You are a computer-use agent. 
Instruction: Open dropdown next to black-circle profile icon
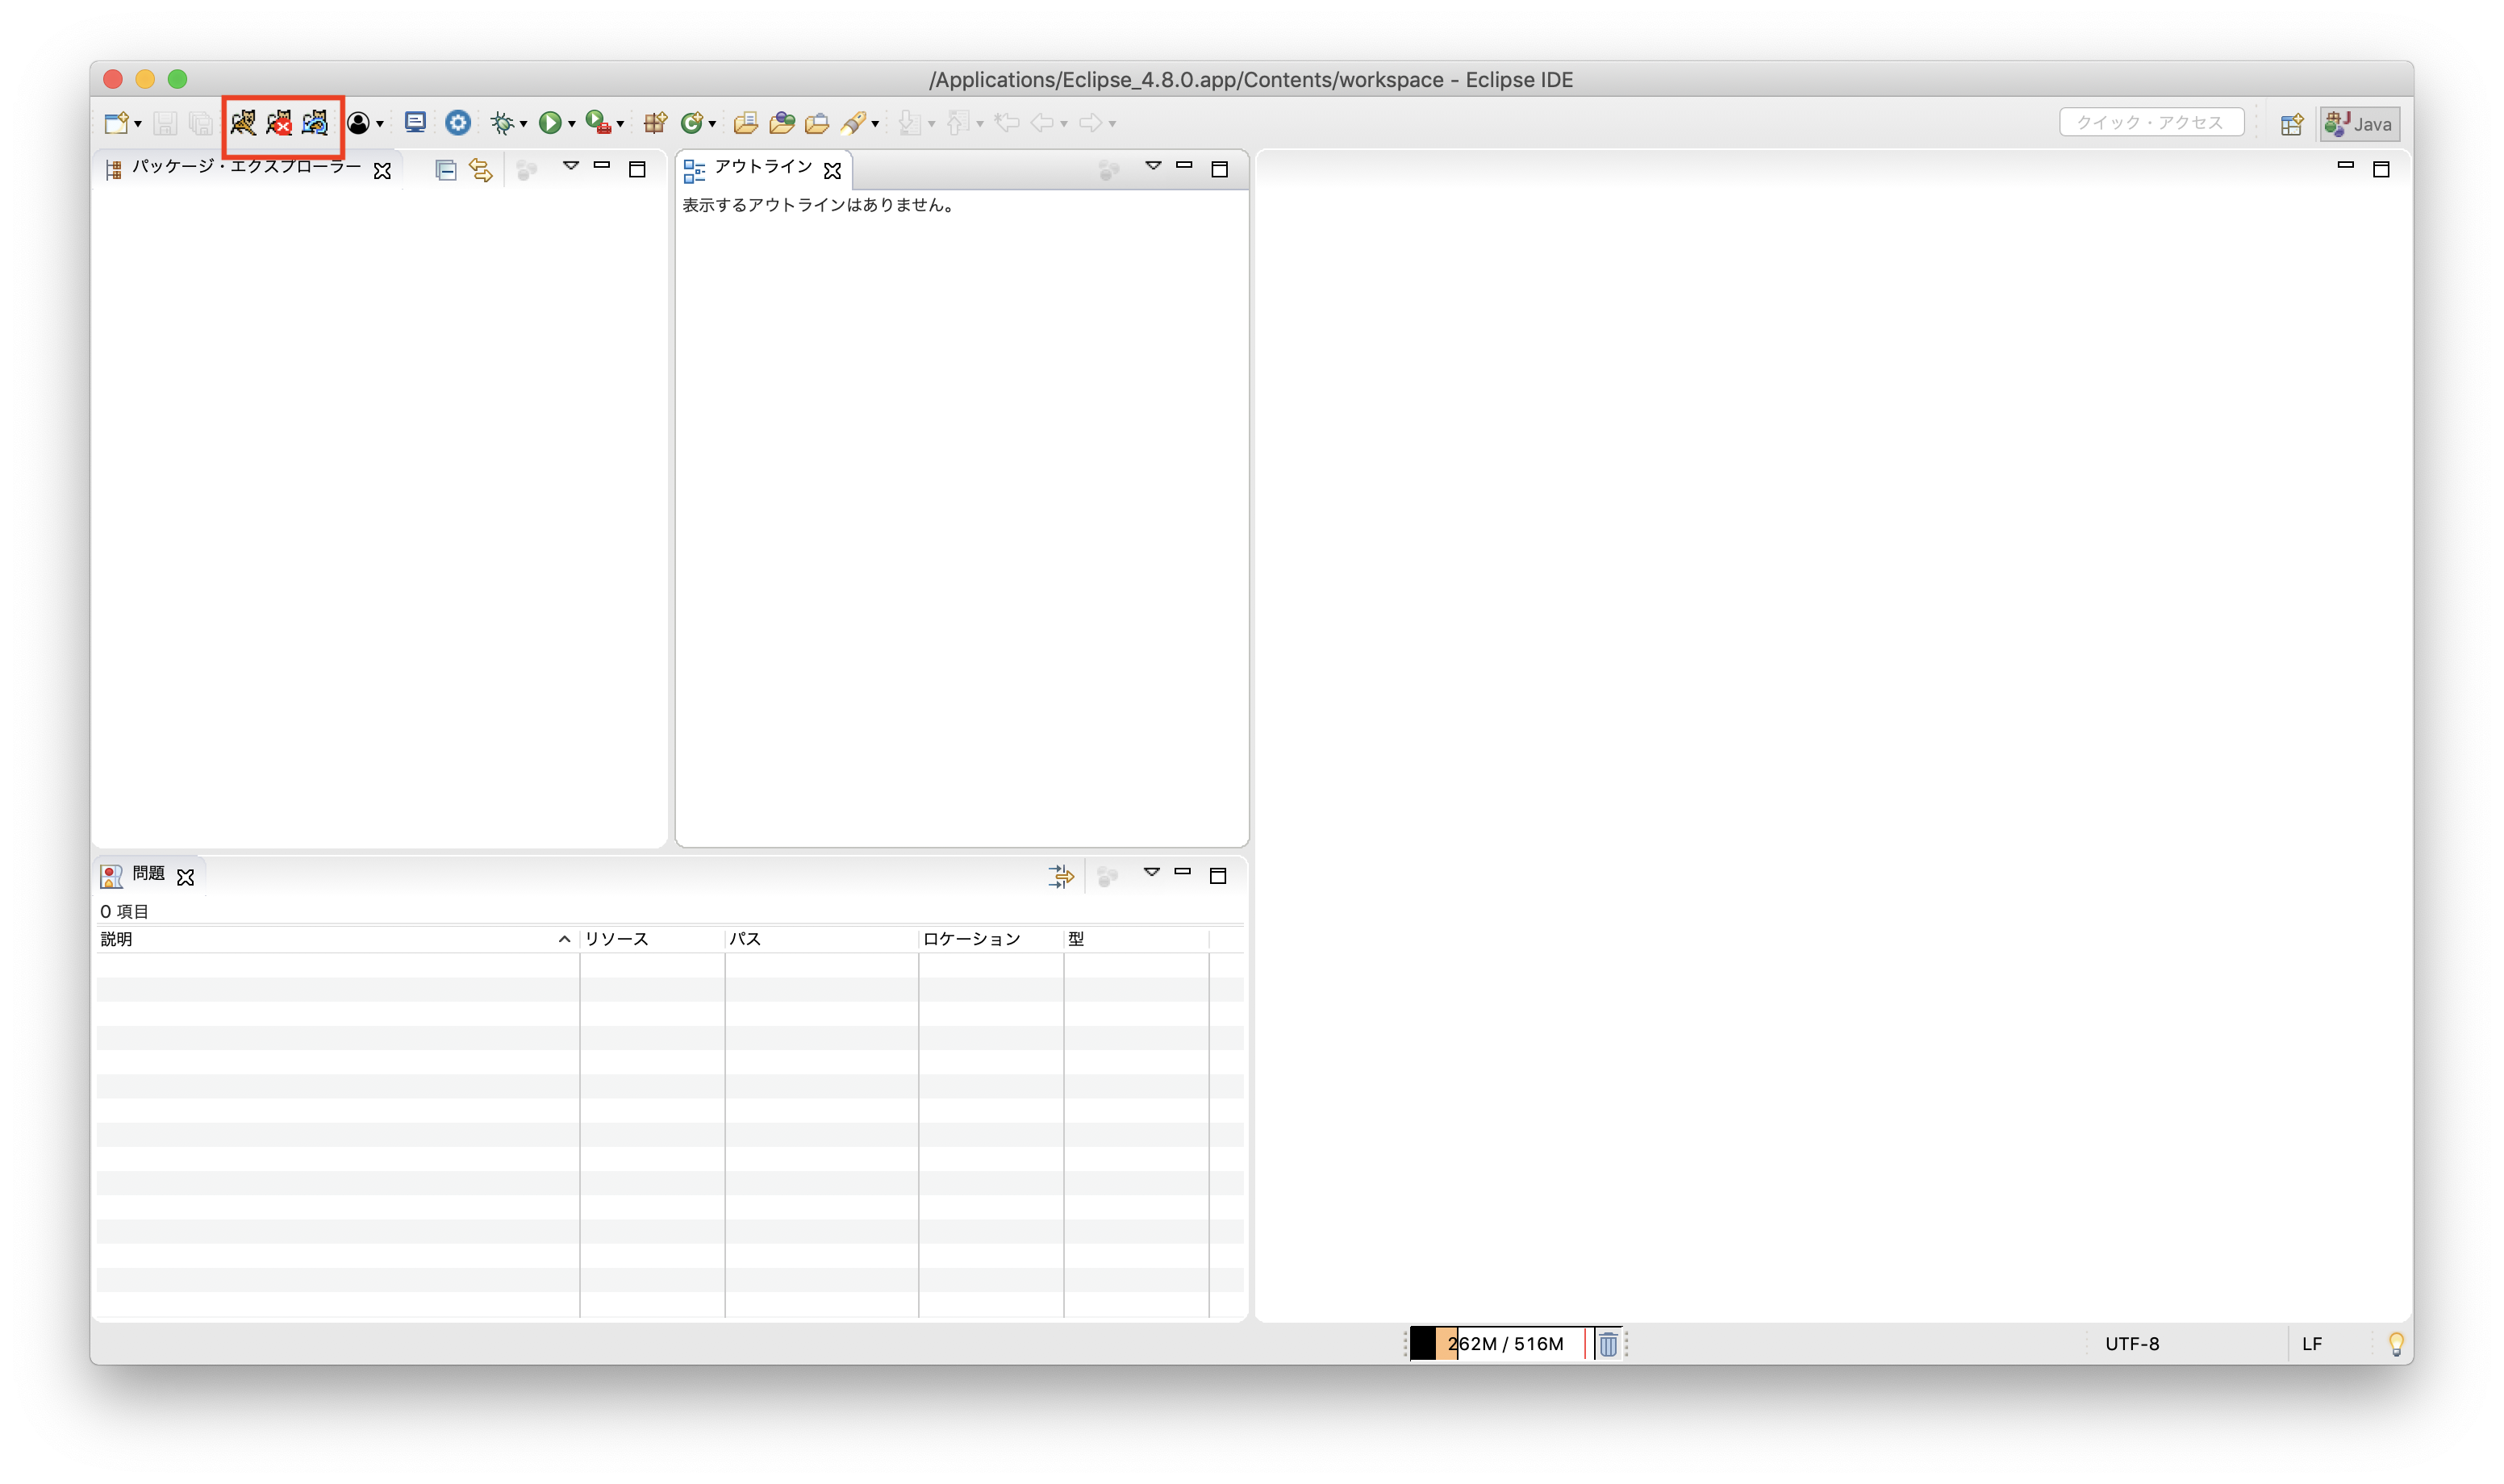click(x=380, y=124)
